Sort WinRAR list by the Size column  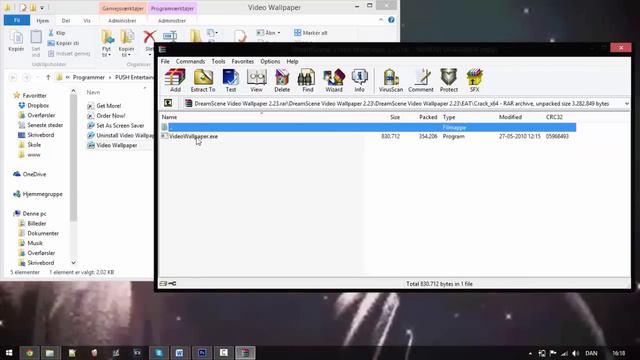coord(395,117)
